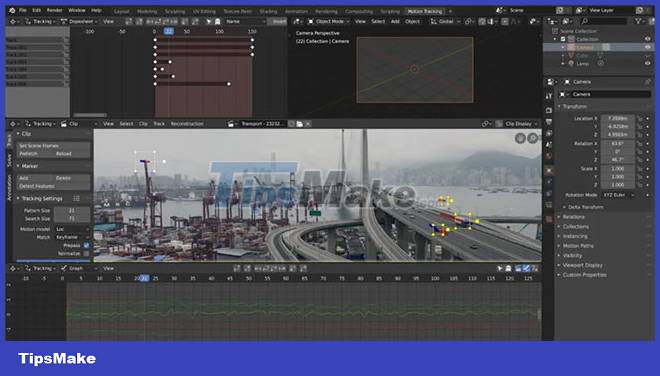Click the Pattern Size field
The image size is (660, 376).
(72, 211)
